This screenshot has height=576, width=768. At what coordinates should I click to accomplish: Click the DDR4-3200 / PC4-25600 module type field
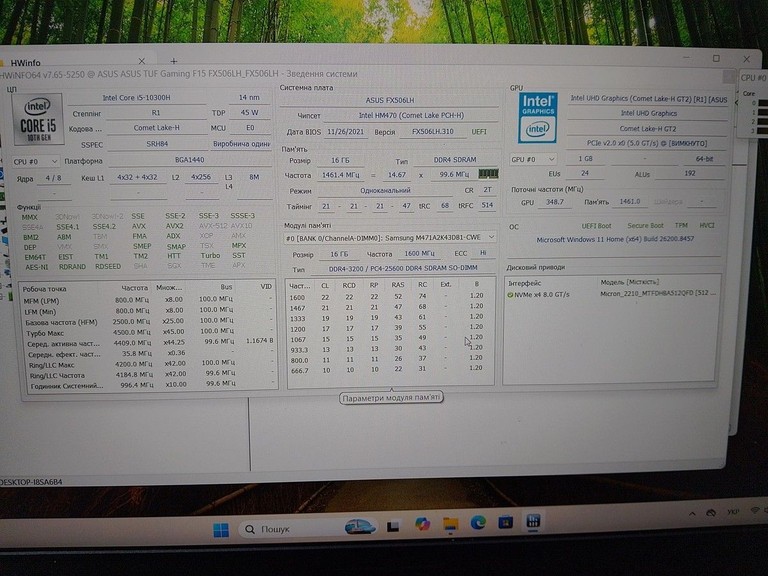(403, 268)
